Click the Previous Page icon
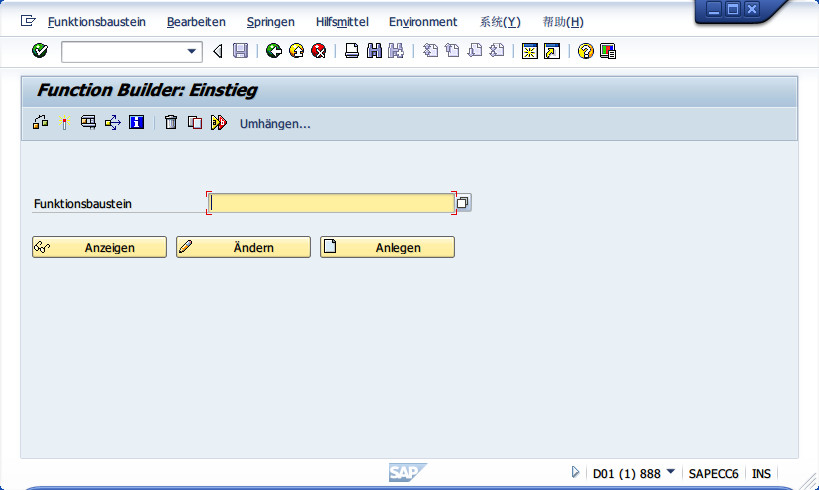This screenshot has height=490, width=819. (x=452, y=51)
